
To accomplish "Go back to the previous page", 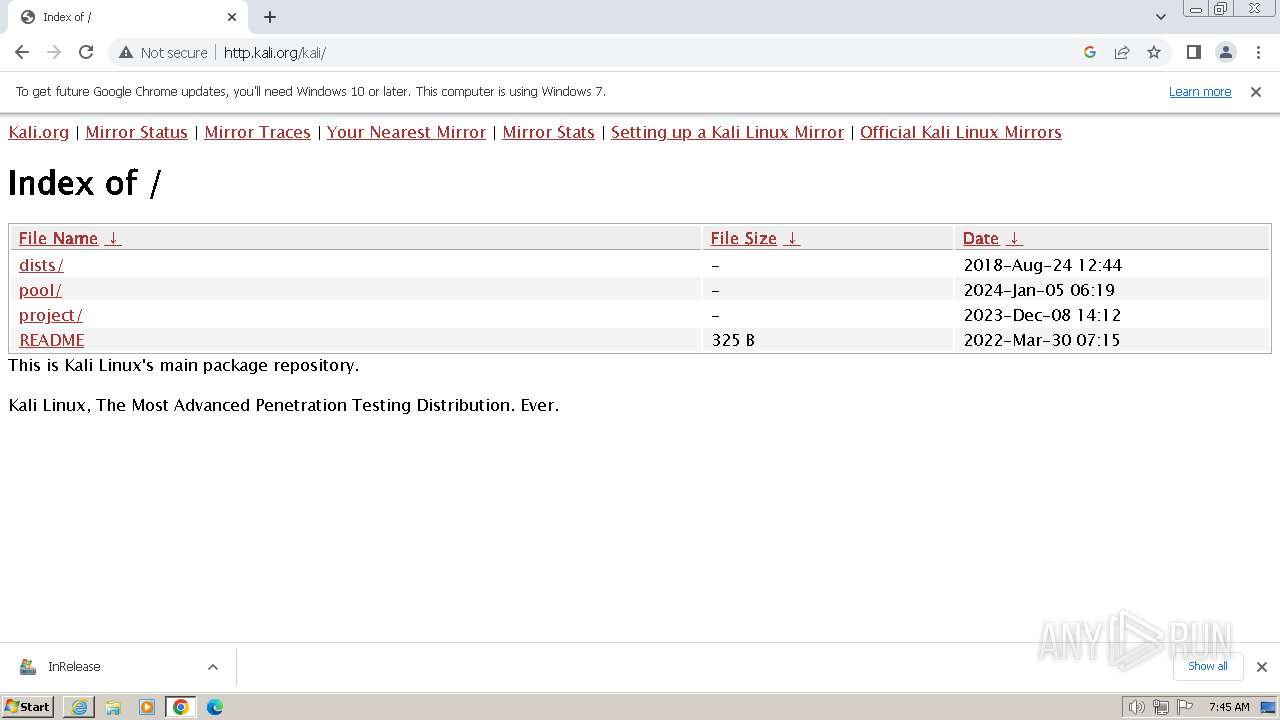I will 22,52.
